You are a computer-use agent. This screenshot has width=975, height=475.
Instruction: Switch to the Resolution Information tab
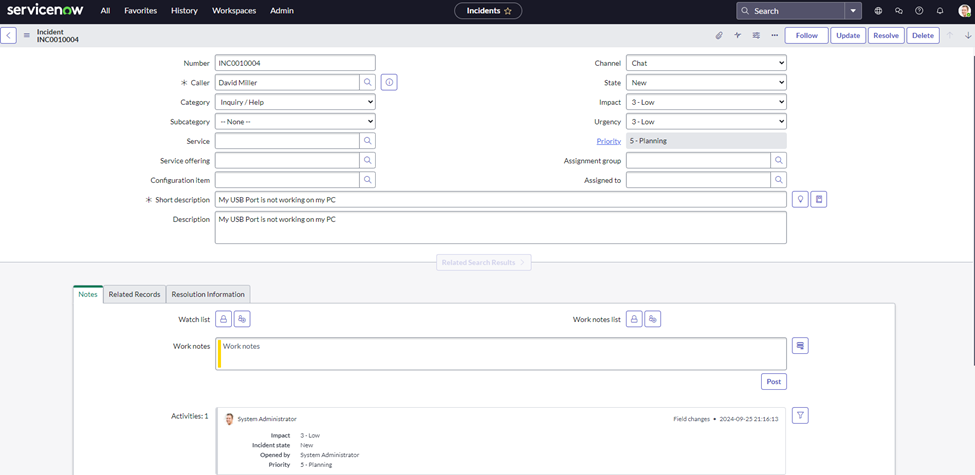click(x=208, y=294)
